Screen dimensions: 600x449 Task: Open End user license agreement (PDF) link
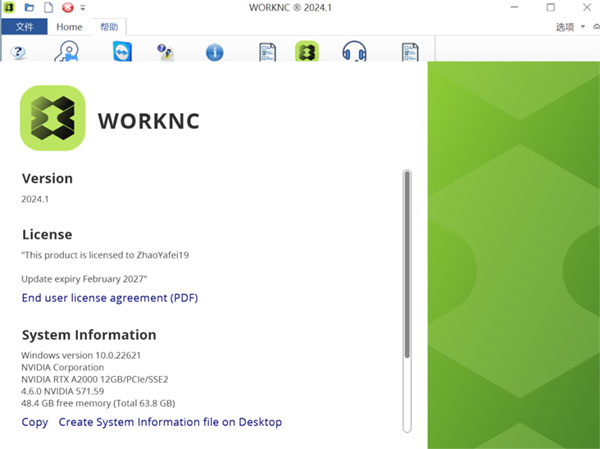[110, 298]
